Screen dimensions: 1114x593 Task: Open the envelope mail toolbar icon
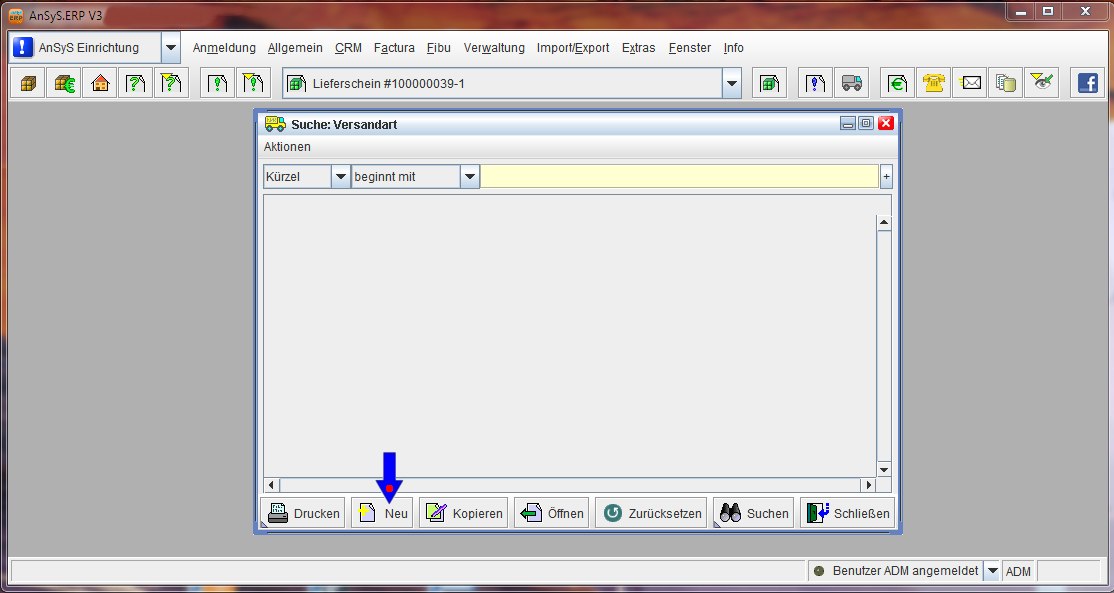click(x=970, y=84)
